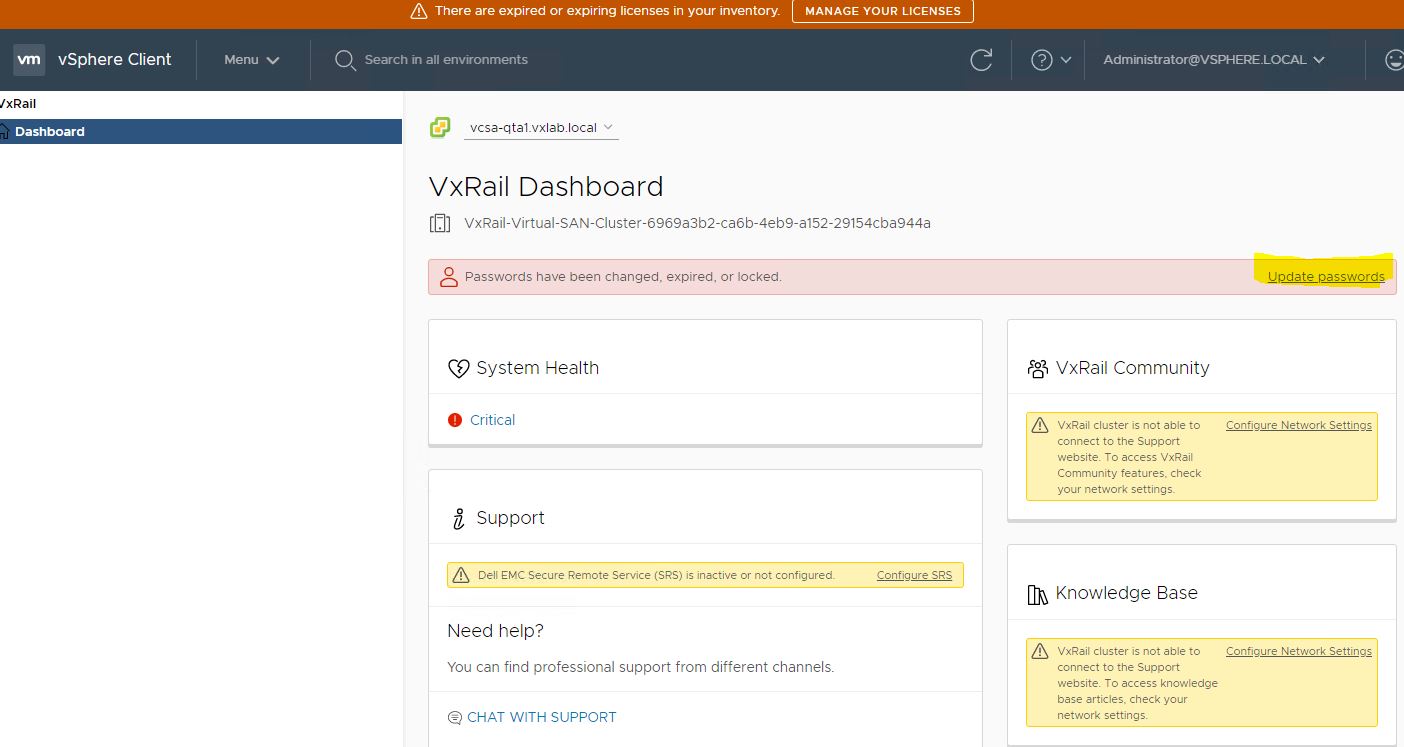Click the System Health heart icon

pos(459,367)
